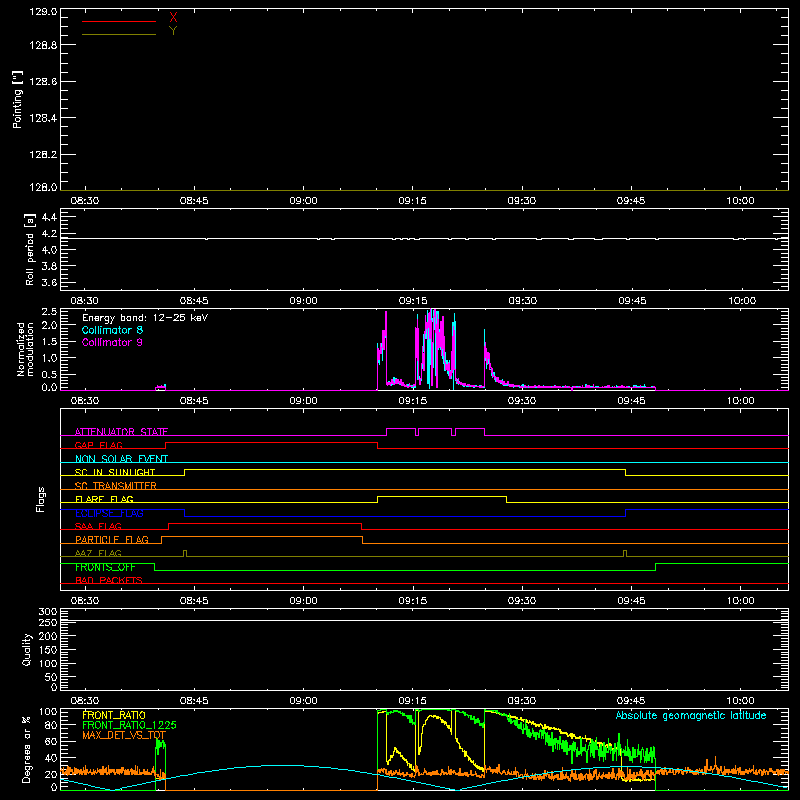
Task: Click 10:00 time label under Roll period plot
Action: pyautogui.click(x=741, y=301)
